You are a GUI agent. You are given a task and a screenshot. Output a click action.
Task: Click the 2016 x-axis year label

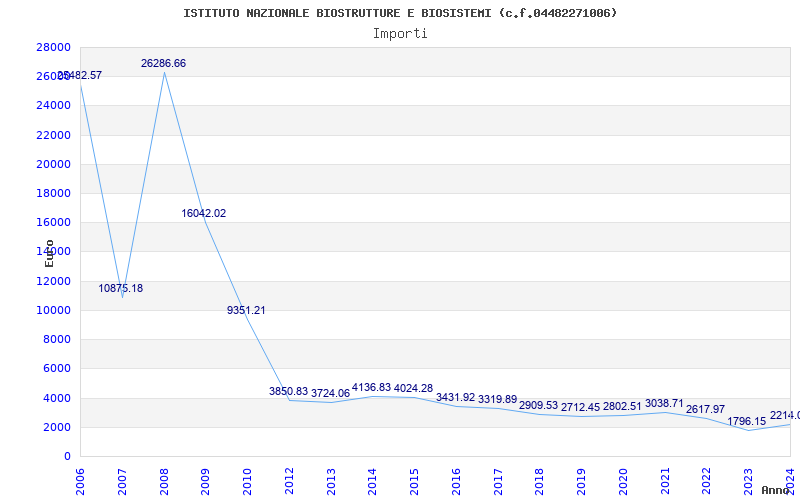click(456, 482)
